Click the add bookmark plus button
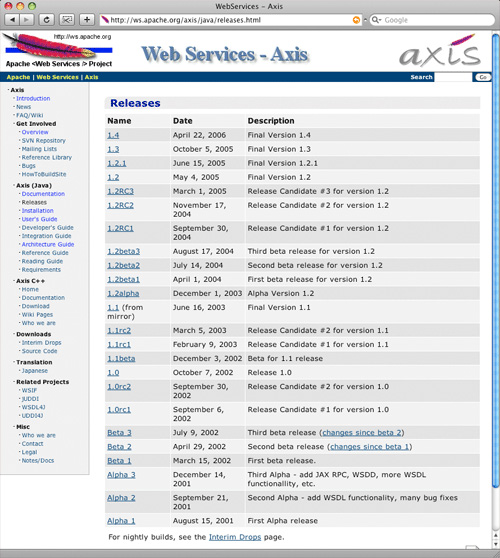The image size is (500, 558). (x=87, y=20)
